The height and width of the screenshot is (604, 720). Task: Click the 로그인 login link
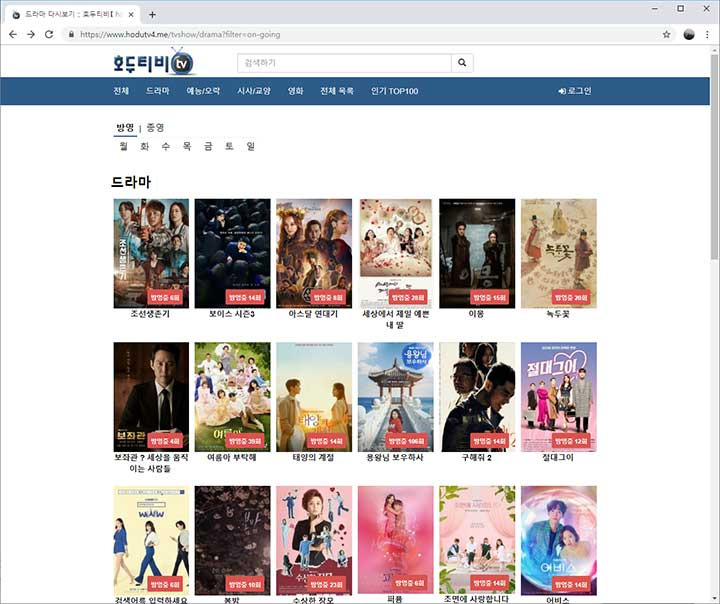pos(575,91)
